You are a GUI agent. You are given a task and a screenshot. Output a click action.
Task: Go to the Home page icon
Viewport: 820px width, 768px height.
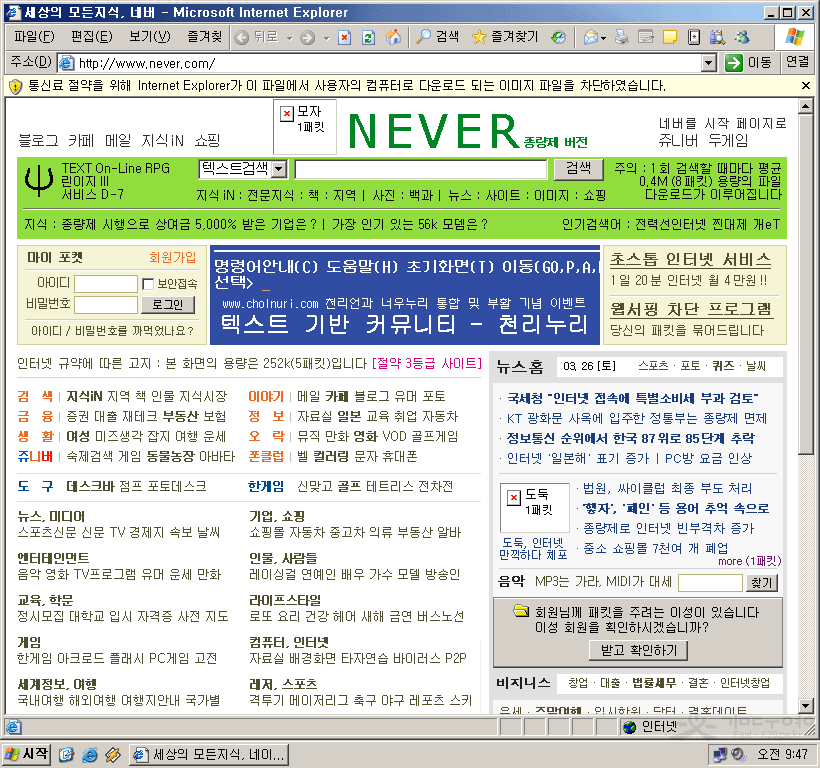[393, 37]
